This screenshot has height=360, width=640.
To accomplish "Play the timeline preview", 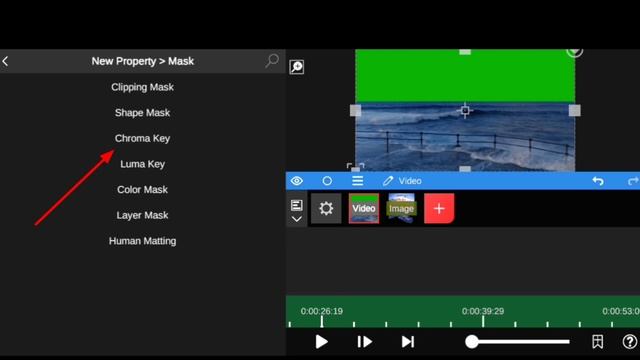I will click(x=321, y=342).
